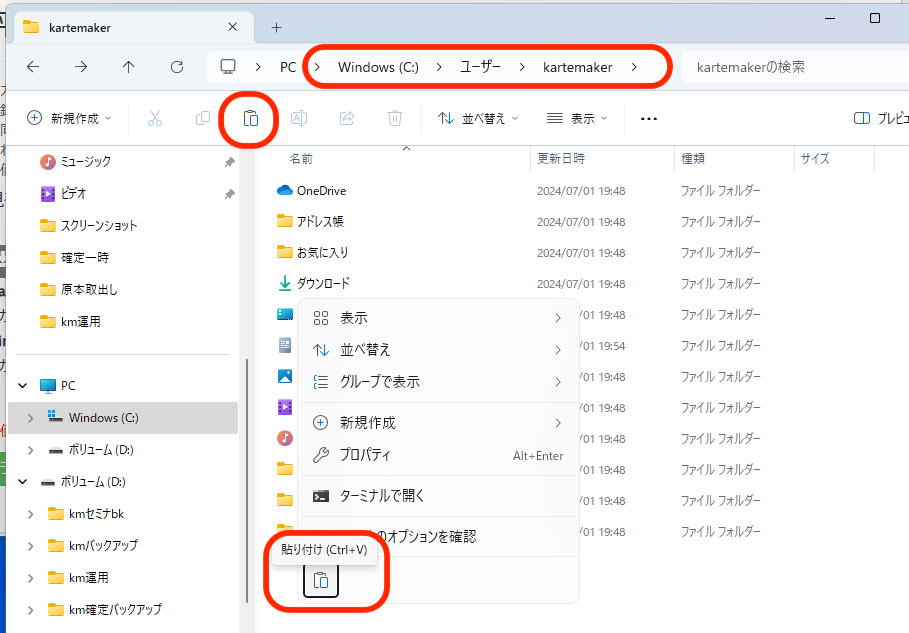This screenshot has width=909, height=633.
Task: Open the 新規作成 dropdown in toolbar
Action: coord(69,118)
